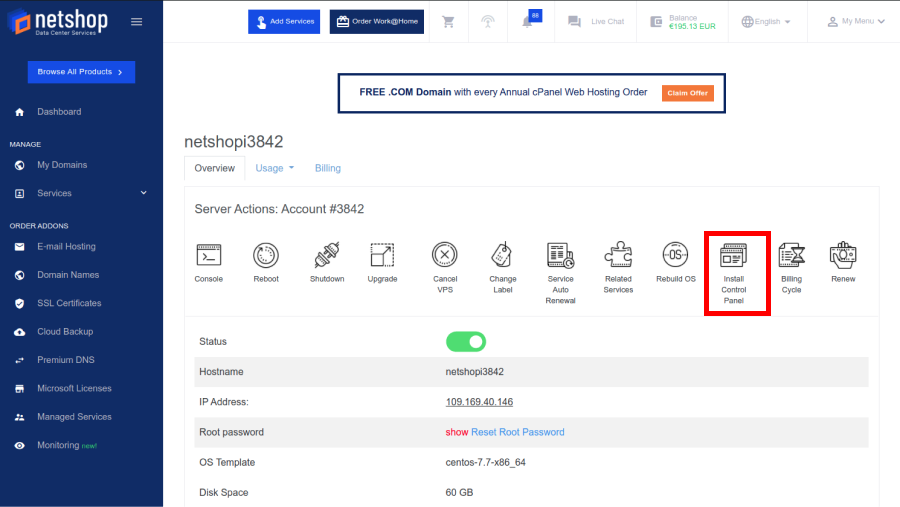The width and height of the screenshot is (900, 507).
Task: Click the network status antenna icon
Action: 488,22
